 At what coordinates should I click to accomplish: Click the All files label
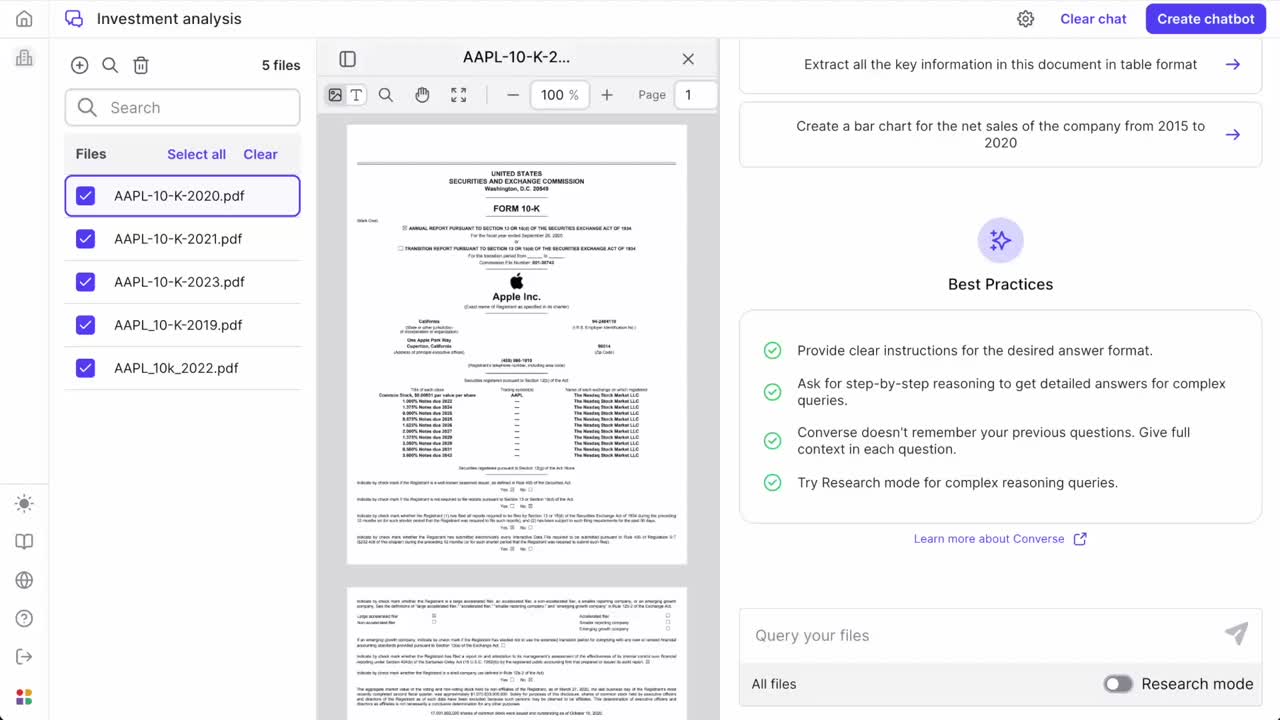(x=774, y=684)
